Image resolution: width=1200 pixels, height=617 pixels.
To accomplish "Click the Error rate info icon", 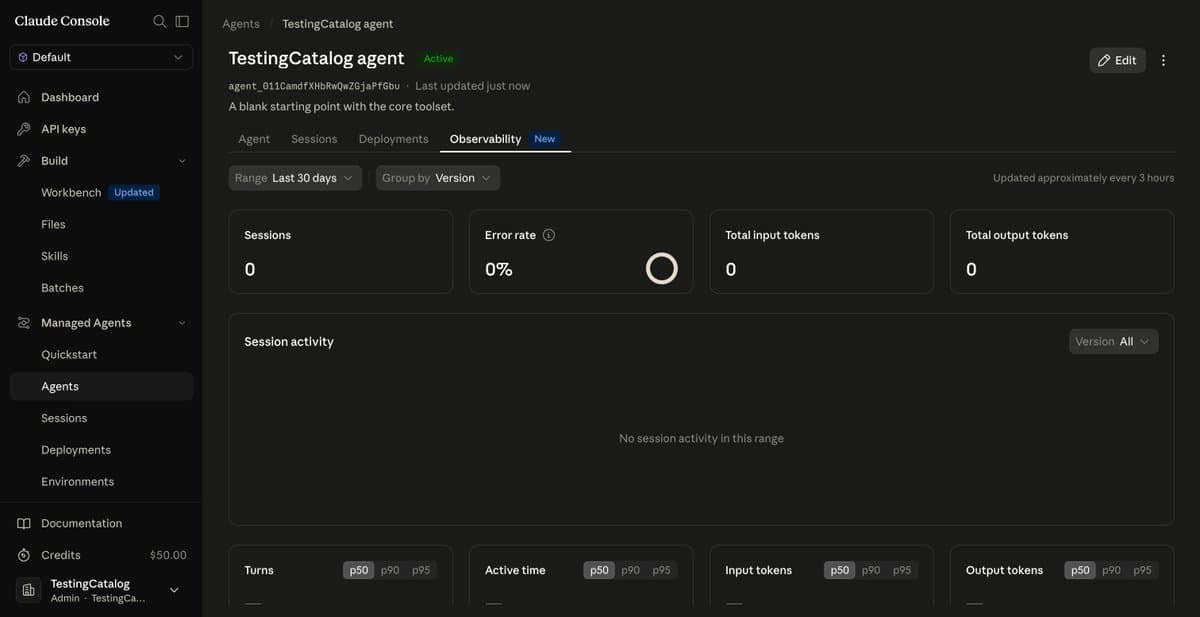I will coord(548,235).
